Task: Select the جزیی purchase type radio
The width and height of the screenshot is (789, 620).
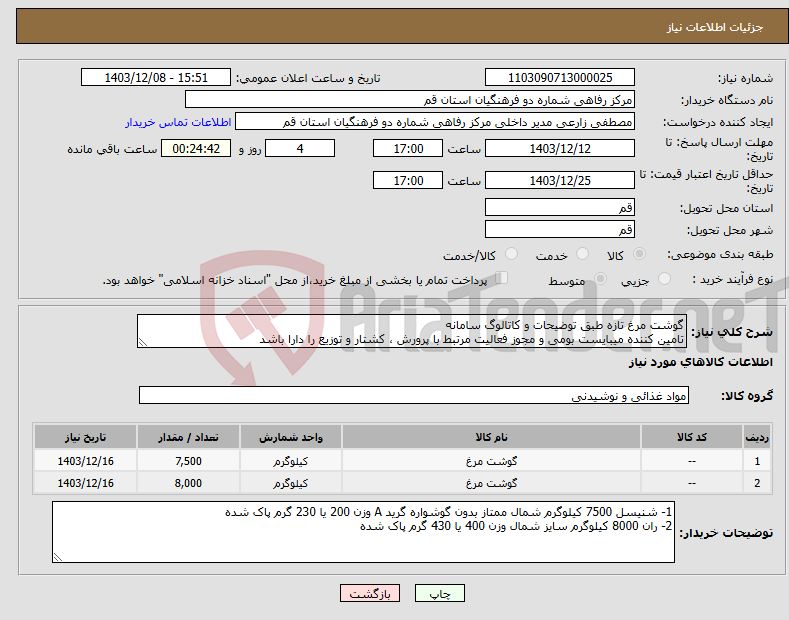Action: (664, 279)
